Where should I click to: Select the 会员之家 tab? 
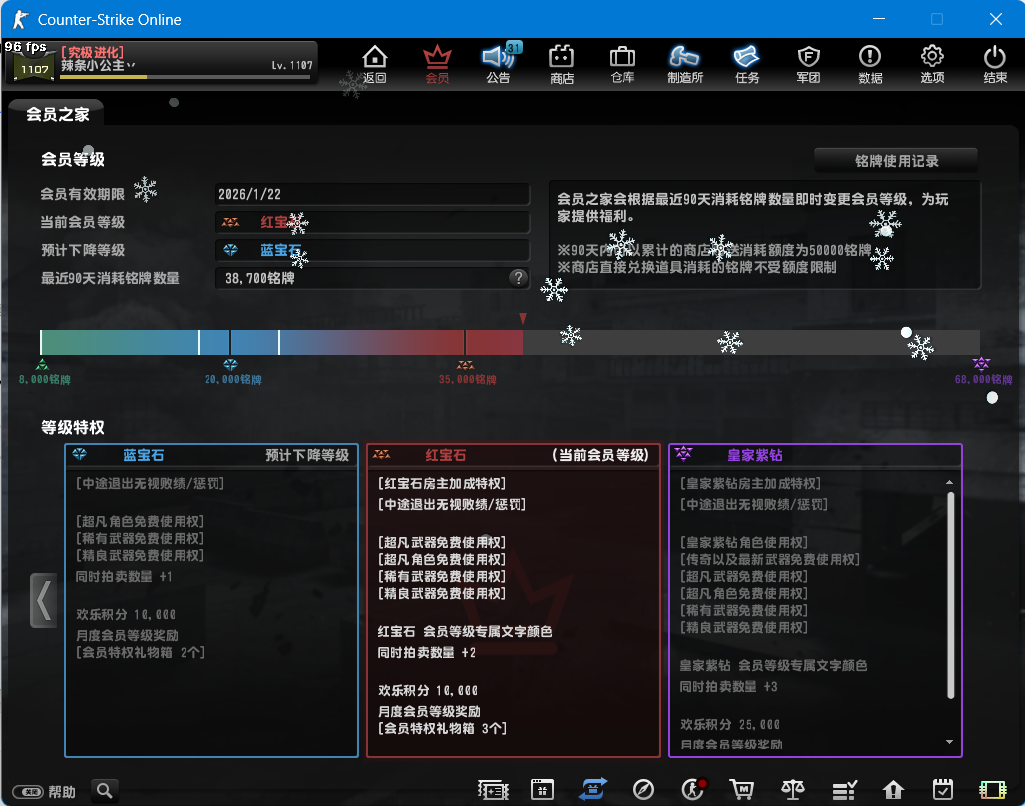[58, 114]
